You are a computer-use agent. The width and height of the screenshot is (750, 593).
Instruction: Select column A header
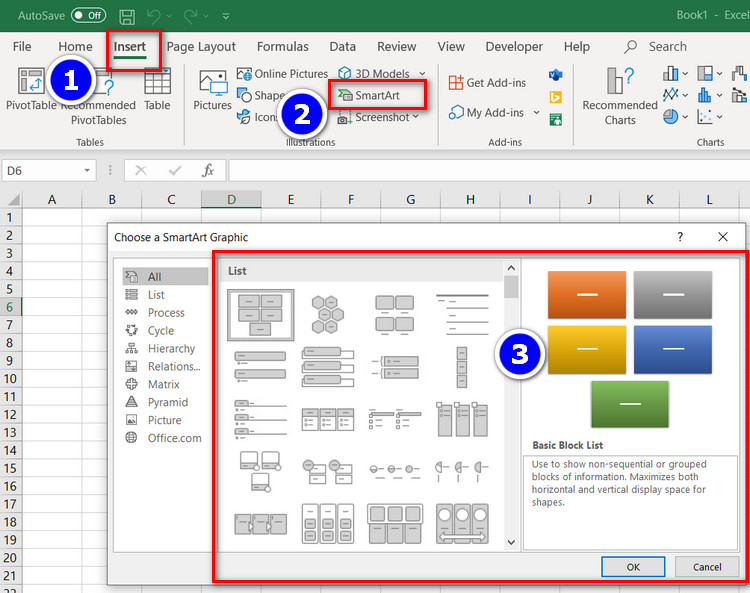(x=52, y=199)
